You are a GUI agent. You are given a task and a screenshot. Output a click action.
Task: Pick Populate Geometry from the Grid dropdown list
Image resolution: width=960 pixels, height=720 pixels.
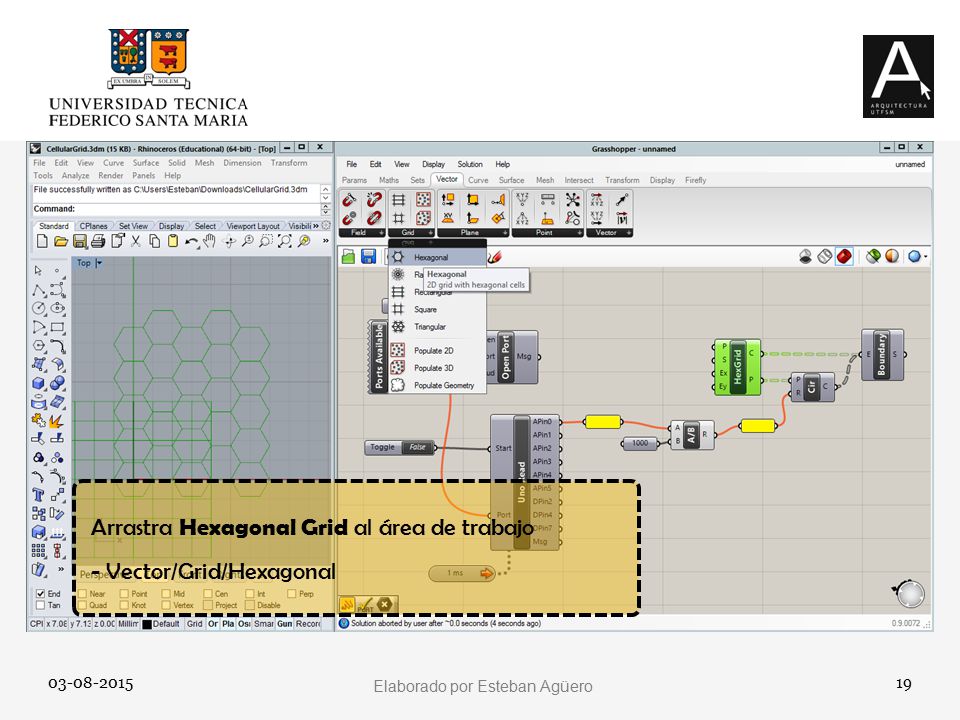(437, 386)
